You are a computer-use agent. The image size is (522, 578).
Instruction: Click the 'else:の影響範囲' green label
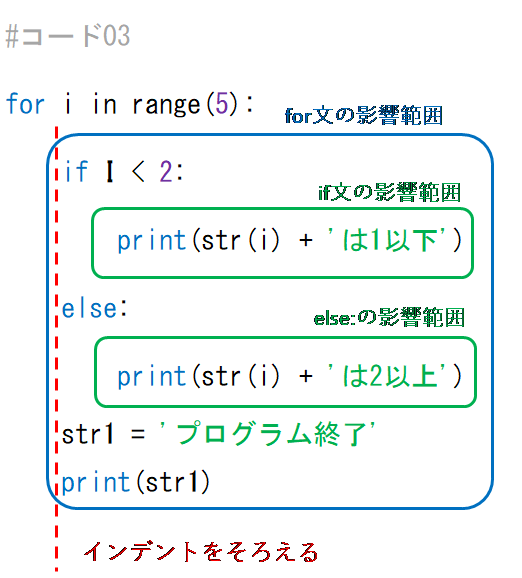389,317
